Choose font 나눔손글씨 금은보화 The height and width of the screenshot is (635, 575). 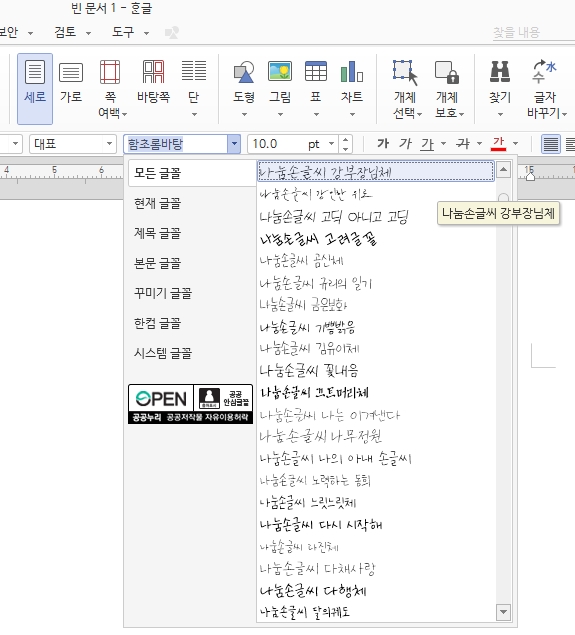click(376, 305)
